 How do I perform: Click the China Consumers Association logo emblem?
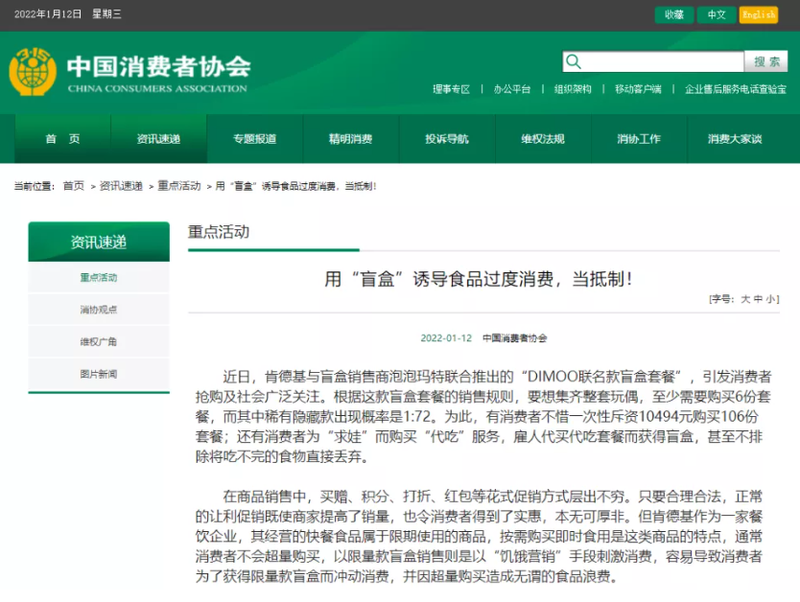point(33,72)
